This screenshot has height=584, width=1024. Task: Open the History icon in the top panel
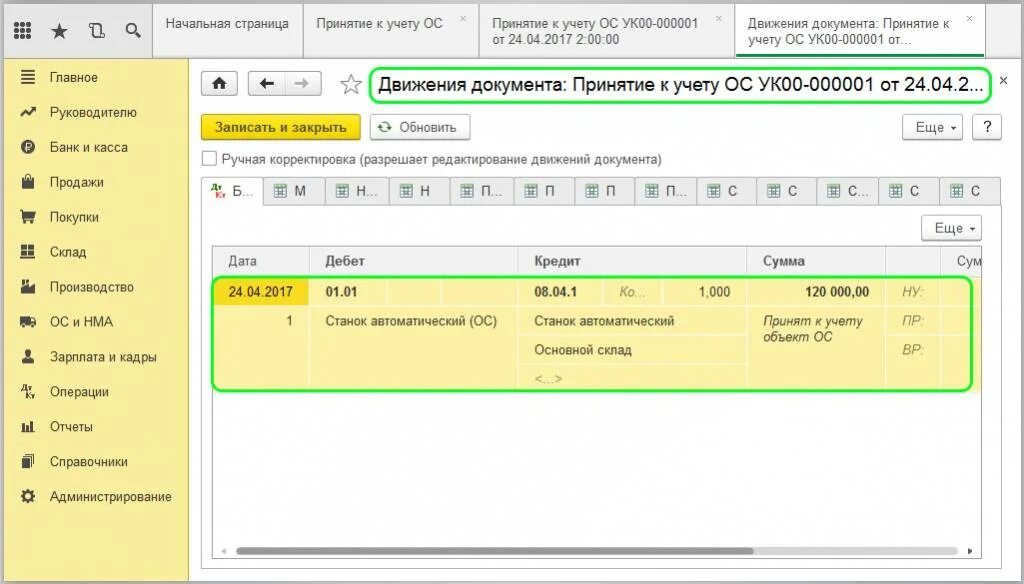[x=97, y=30]
